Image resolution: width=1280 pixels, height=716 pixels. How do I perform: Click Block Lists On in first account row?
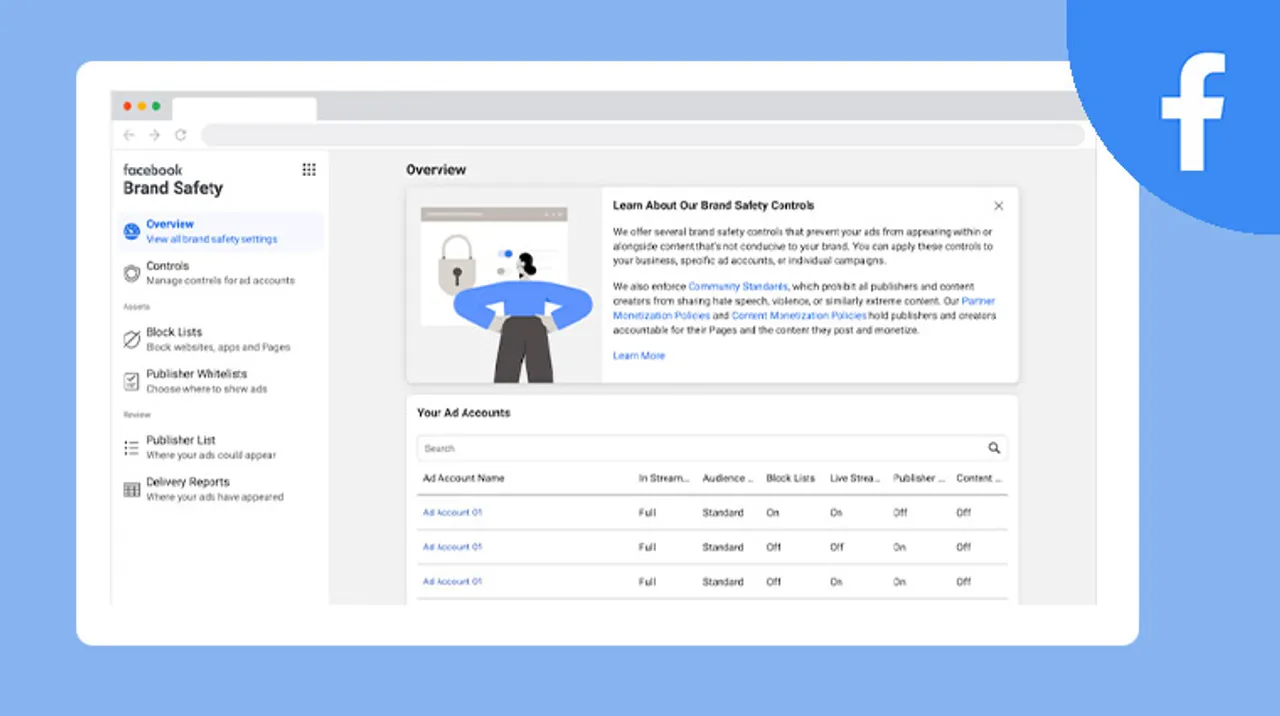(x=773, y=513)
